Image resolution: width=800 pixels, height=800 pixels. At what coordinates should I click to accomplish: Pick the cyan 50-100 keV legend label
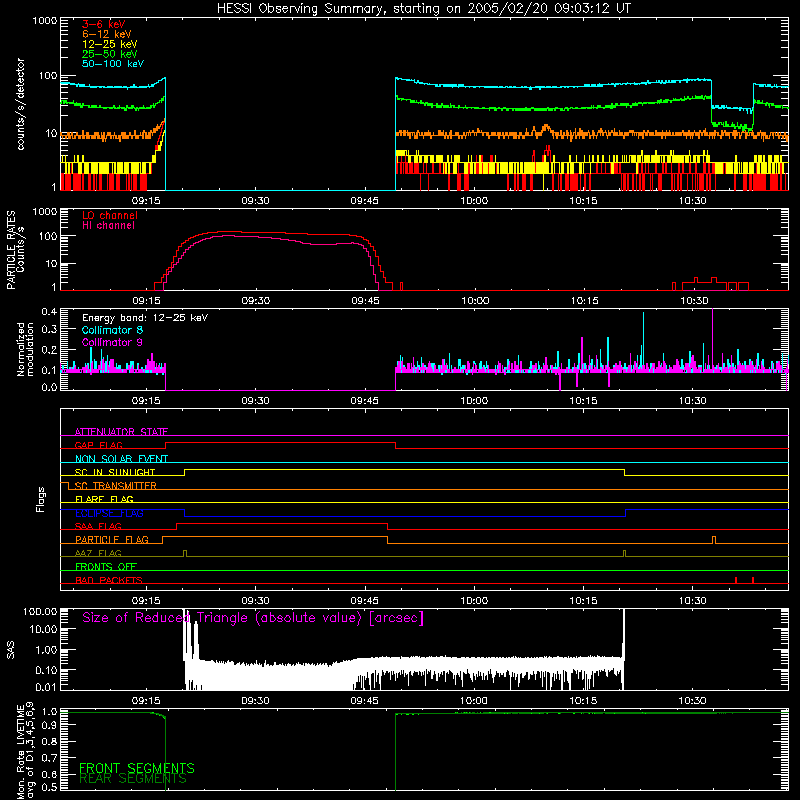[x=112, y=64]
